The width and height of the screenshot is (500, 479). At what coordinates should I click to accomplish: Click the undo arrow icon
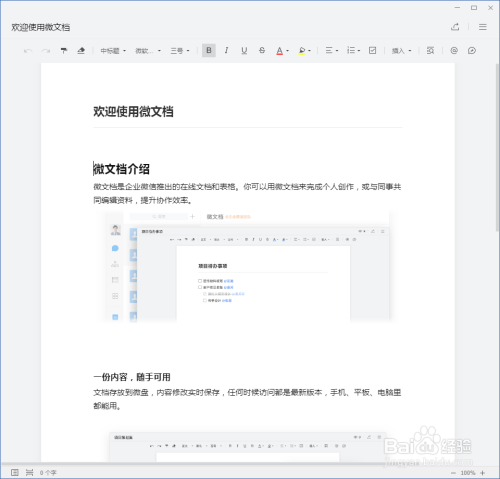tap(28, 51)
